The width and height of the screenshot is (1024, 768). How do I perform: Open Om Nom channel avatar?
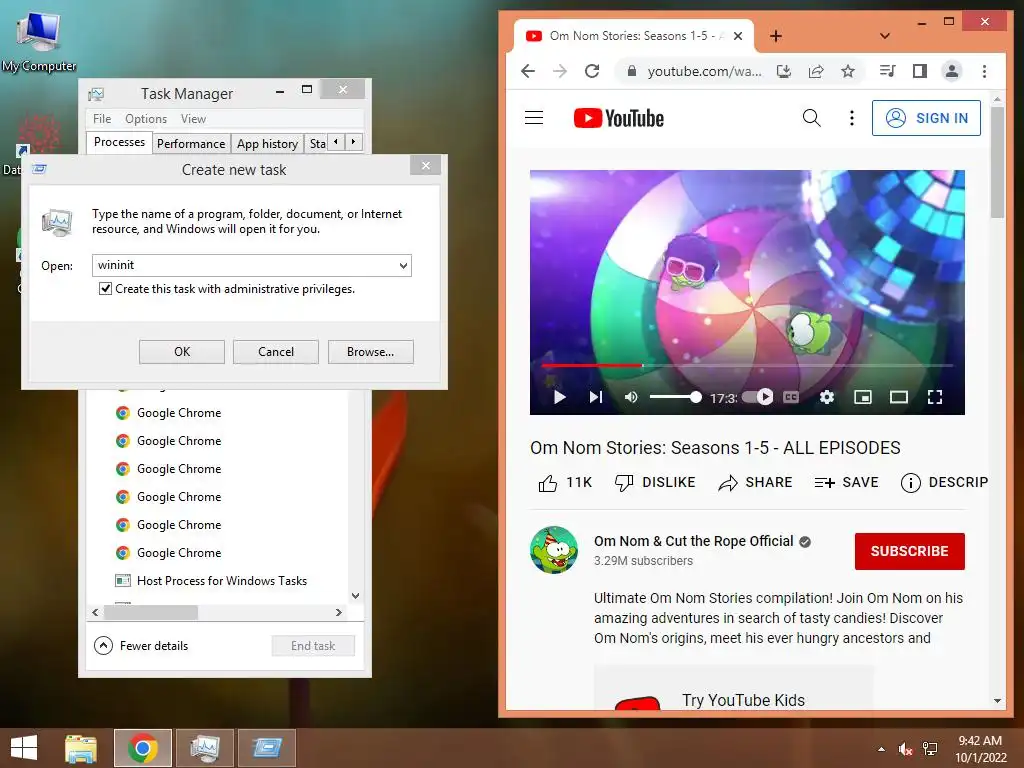click(x=554, y=550)
